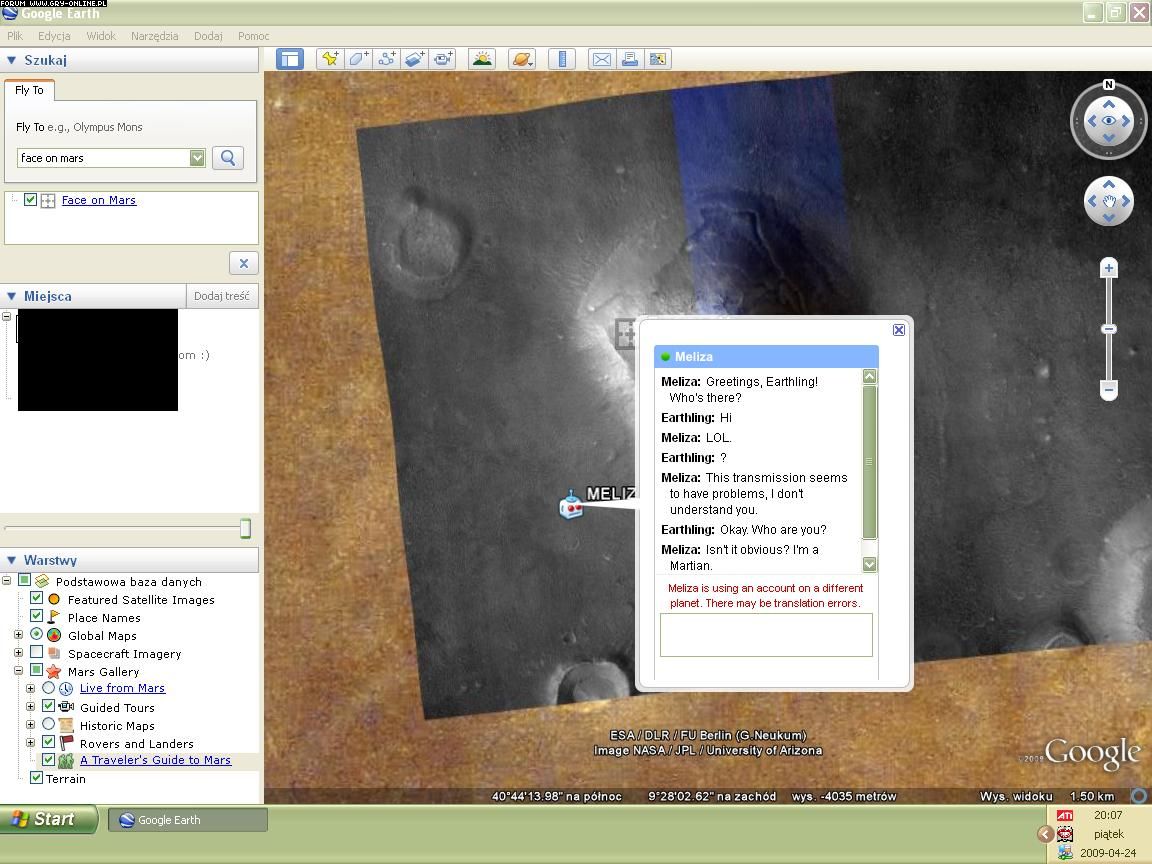
Task: Select the Global Maps radio button
Action: (x=36, y=633)
